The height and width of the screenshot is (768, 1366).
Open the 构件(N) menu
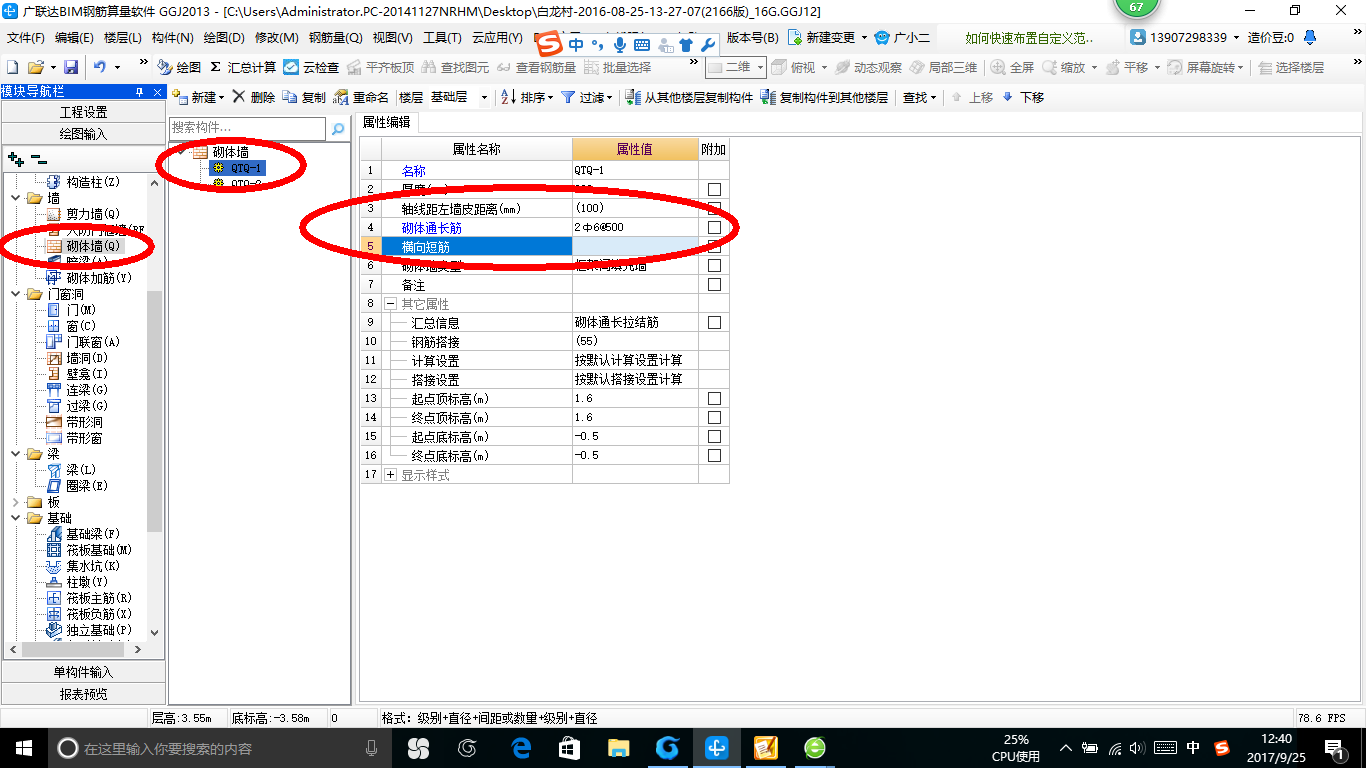[172, 37]
